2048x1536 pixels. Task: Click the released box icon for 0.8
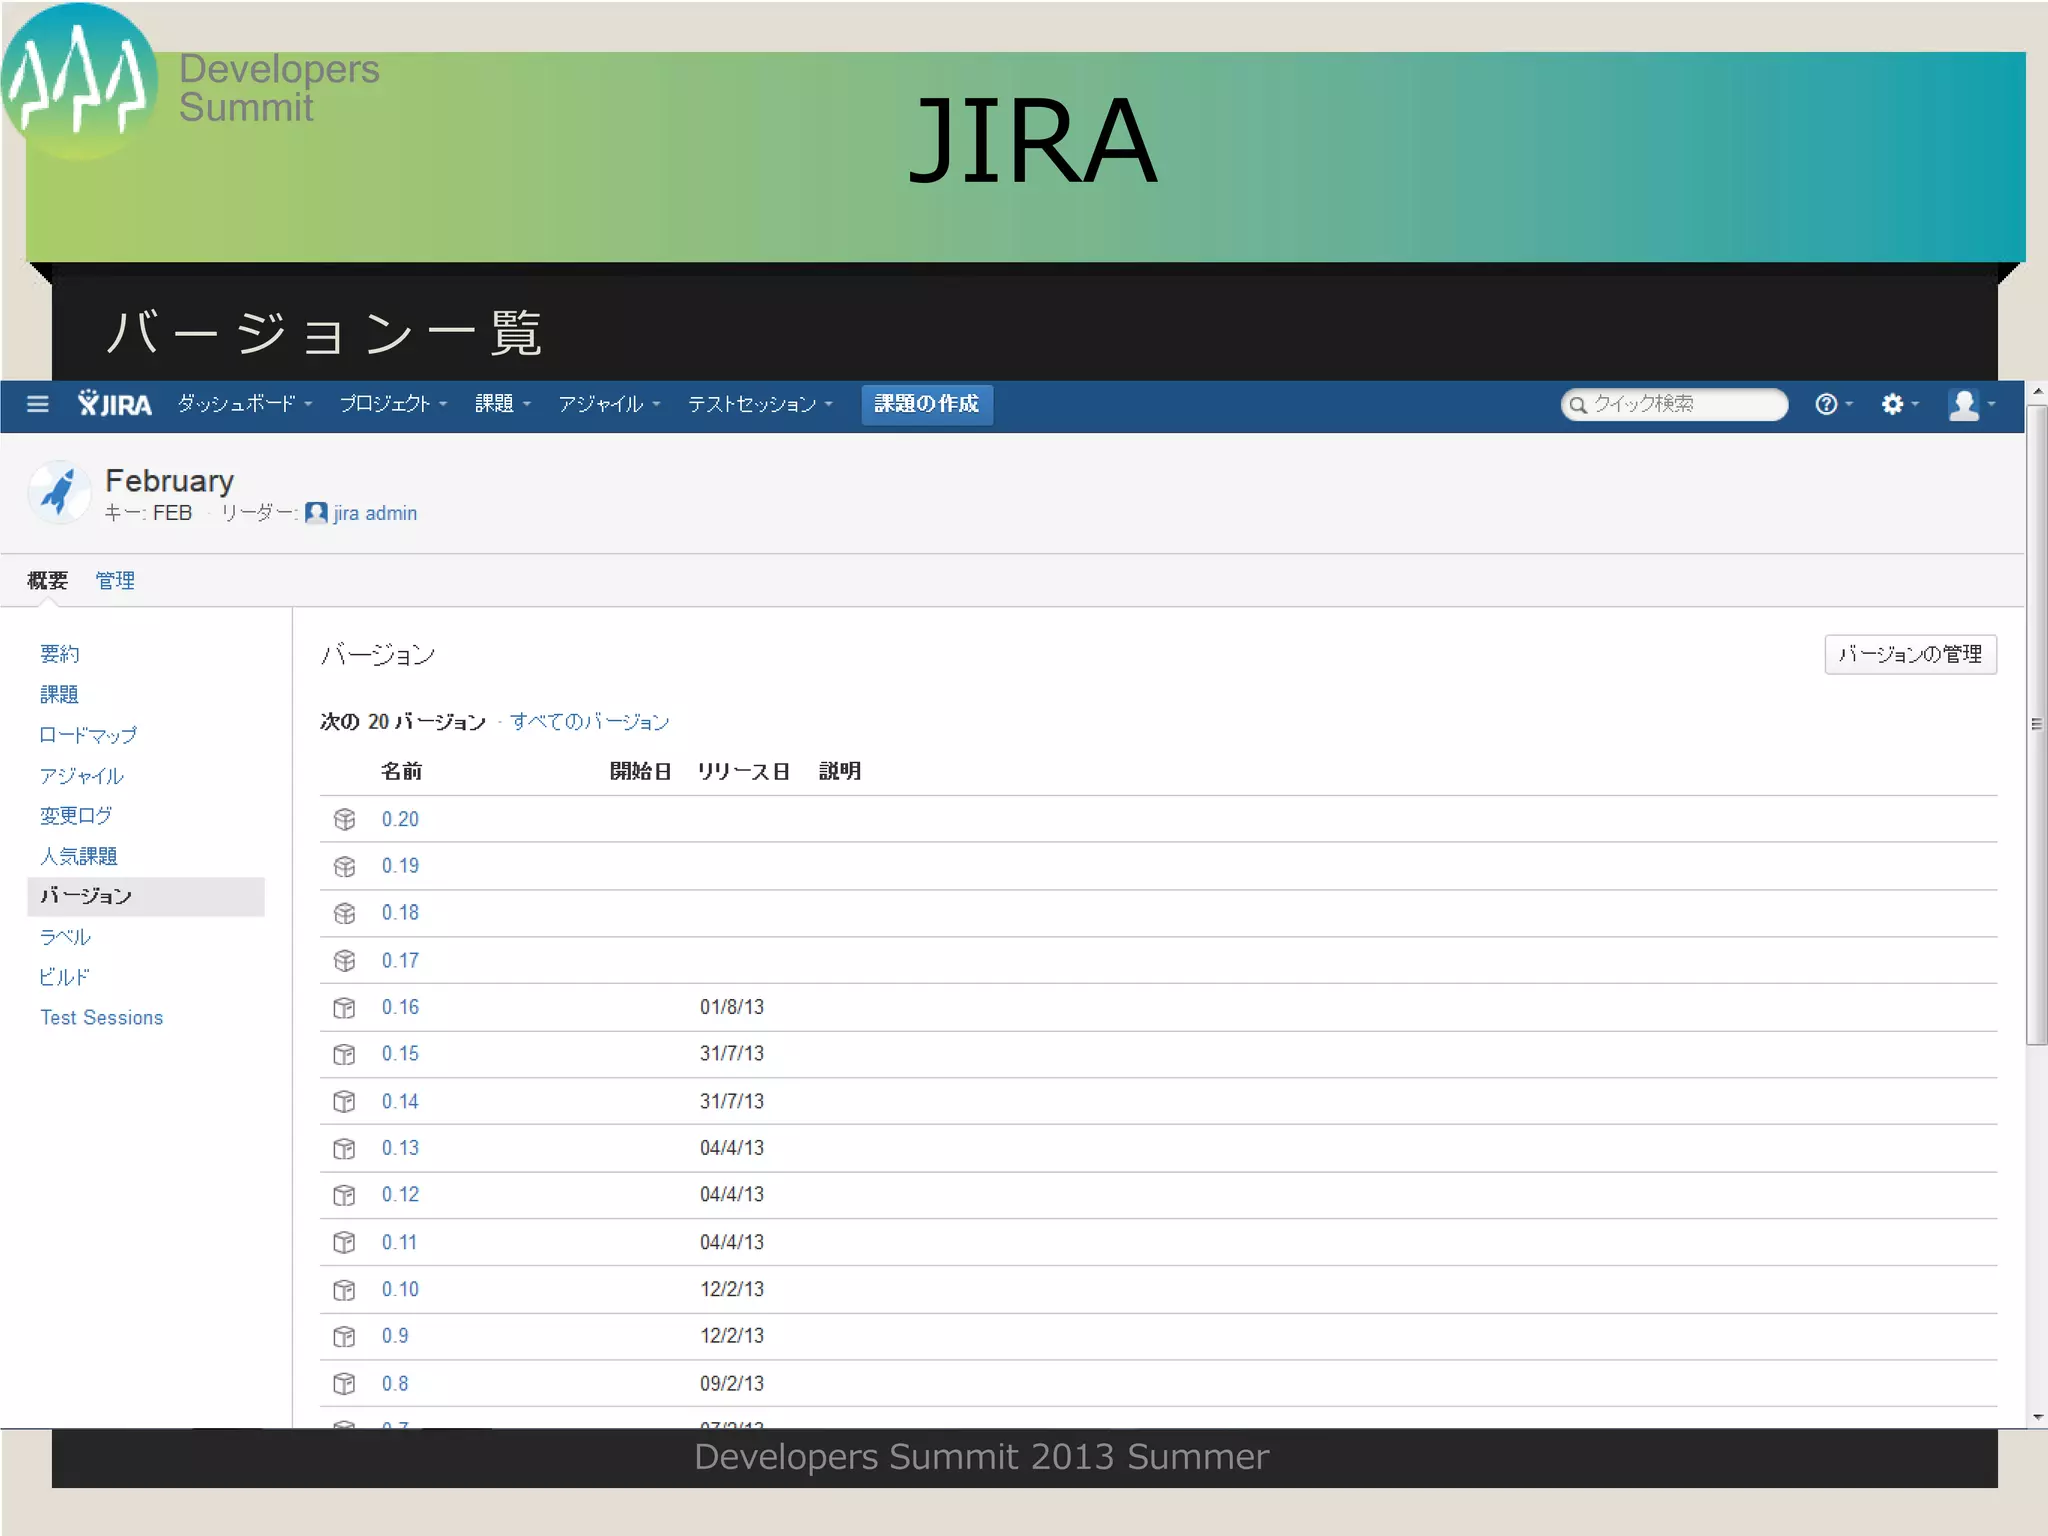coord(344,1384)
